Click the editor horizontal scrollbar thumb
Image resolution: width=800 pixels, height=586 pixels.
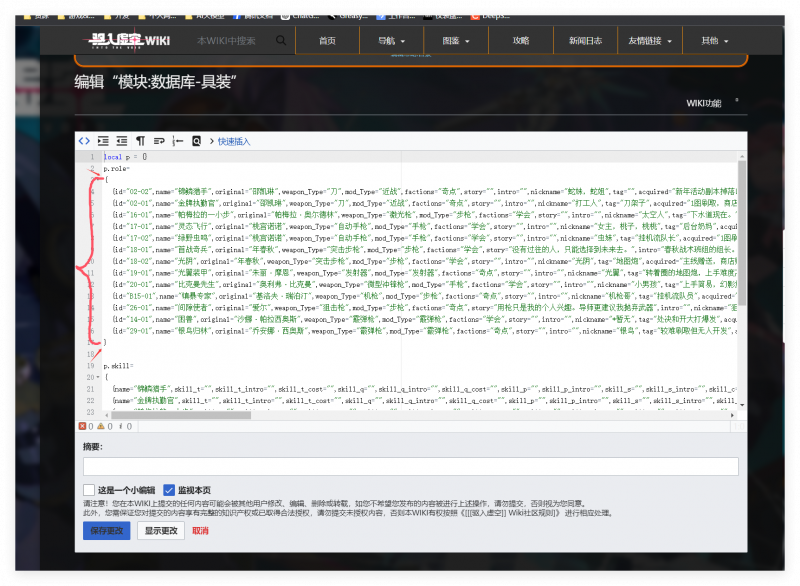click(x=181, y=415)
